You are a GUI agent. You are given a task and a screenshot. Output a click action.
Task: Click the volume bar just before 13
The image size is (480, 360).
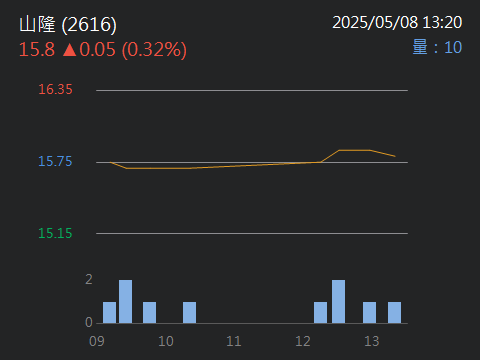tap(369, 312)
